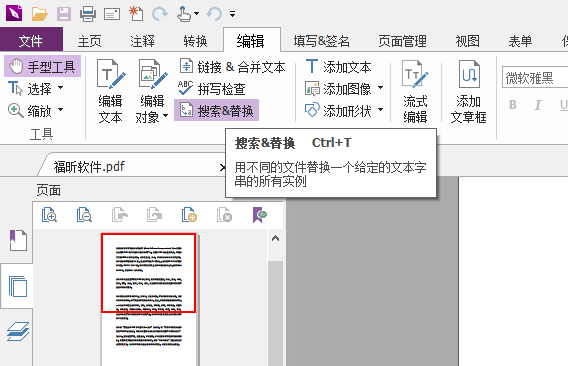568x366 pixels.
Task: Expand the 编辑对象 dropdown arrow
Action: [166, 116]
